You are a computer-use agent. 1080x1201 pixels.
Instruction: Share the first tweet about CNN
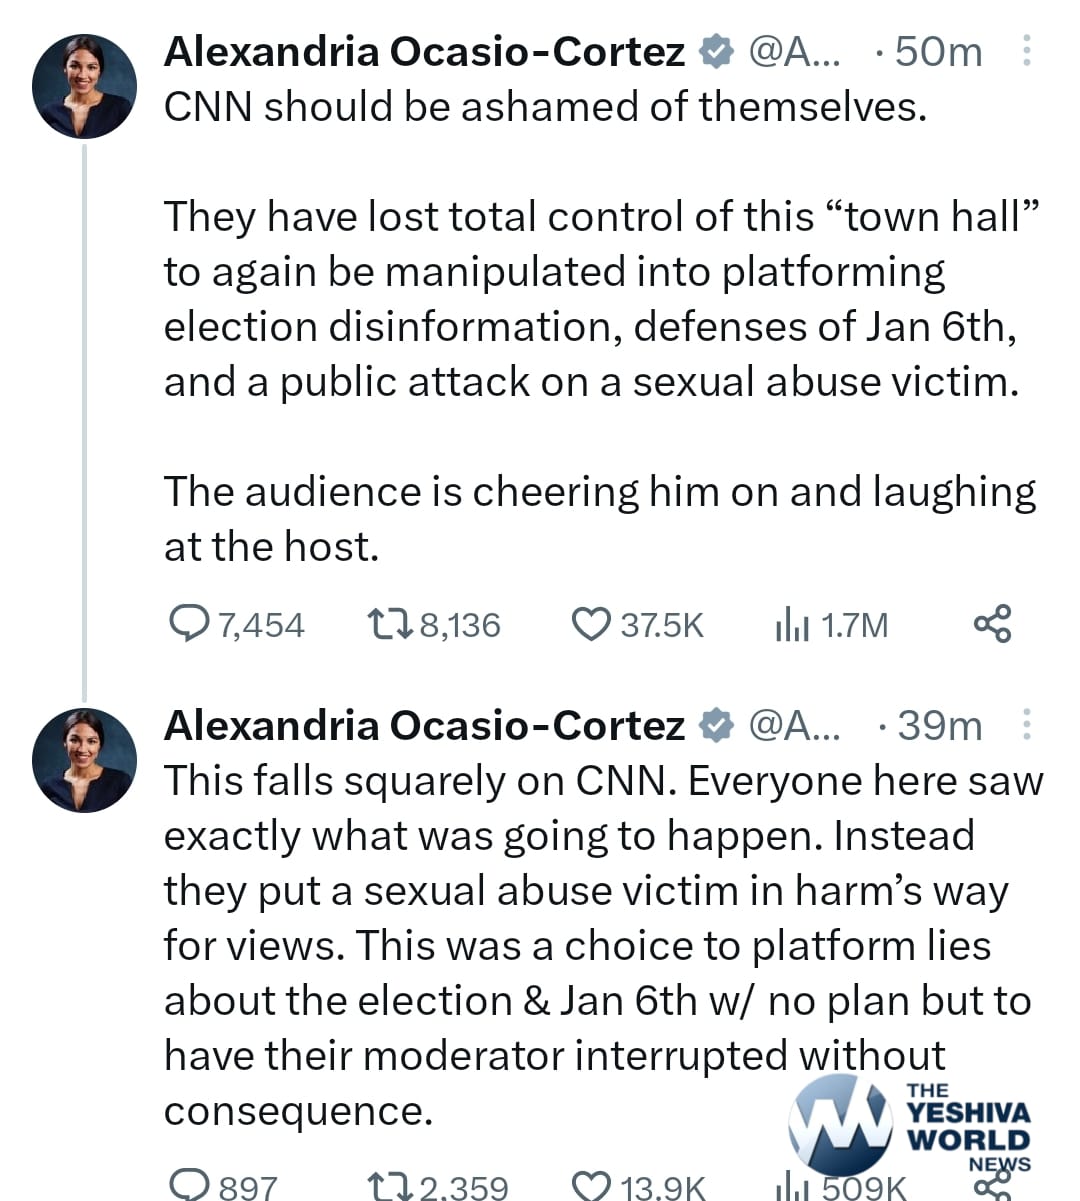tap(992, 624)
